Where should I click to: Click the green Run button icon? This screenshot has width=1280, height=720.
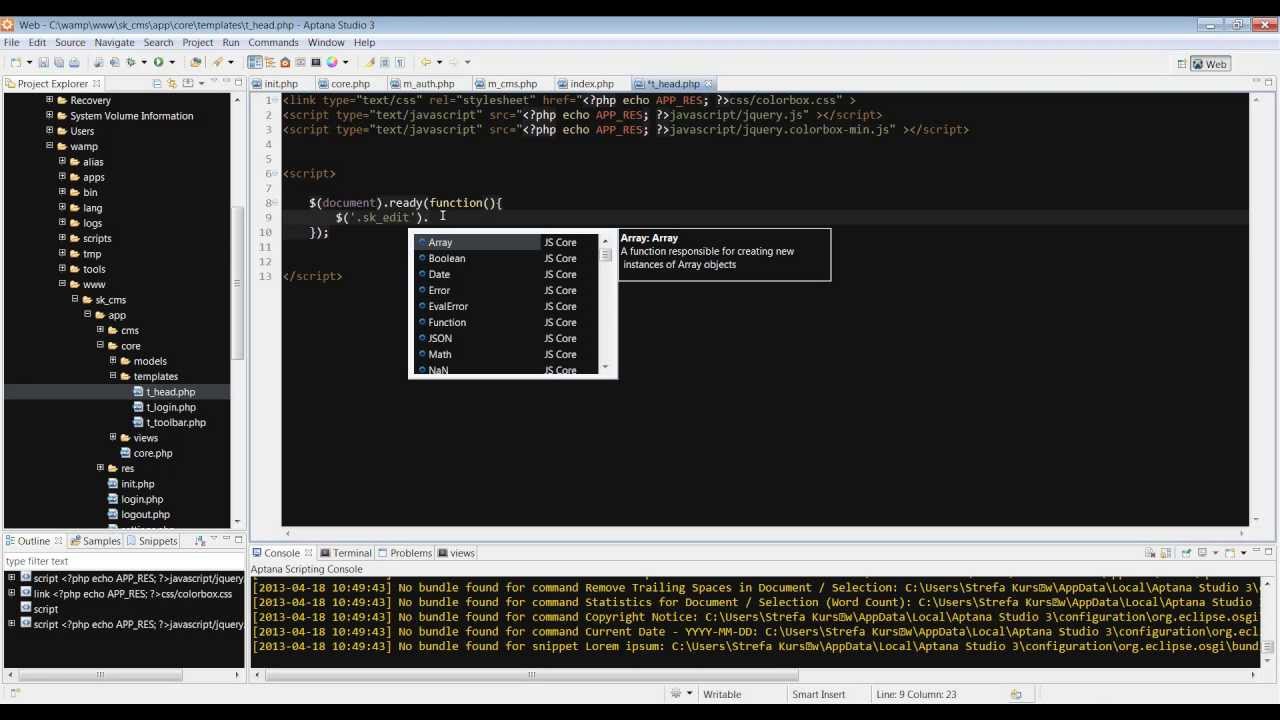(158, 62)
